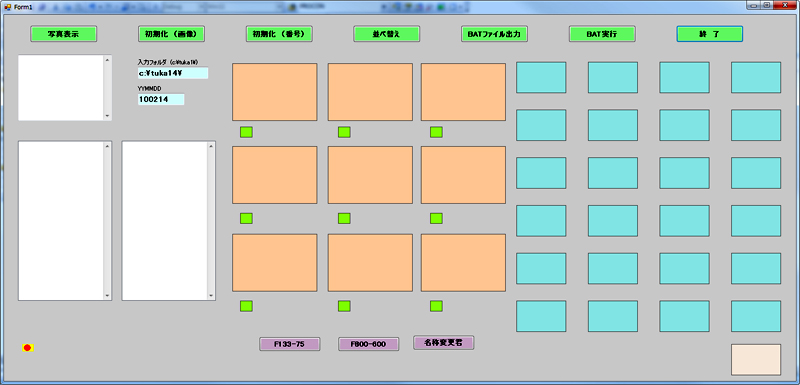Click green square under third-row third orange panel

pos(436,306)
